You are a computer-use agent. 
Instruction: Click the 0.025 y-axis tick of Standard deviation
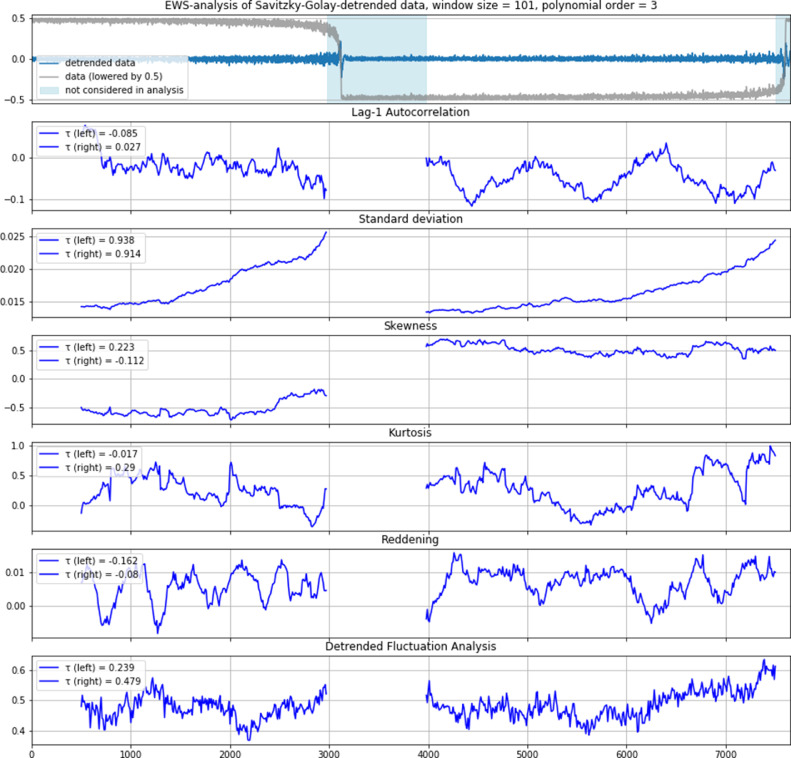pos(14,236)
